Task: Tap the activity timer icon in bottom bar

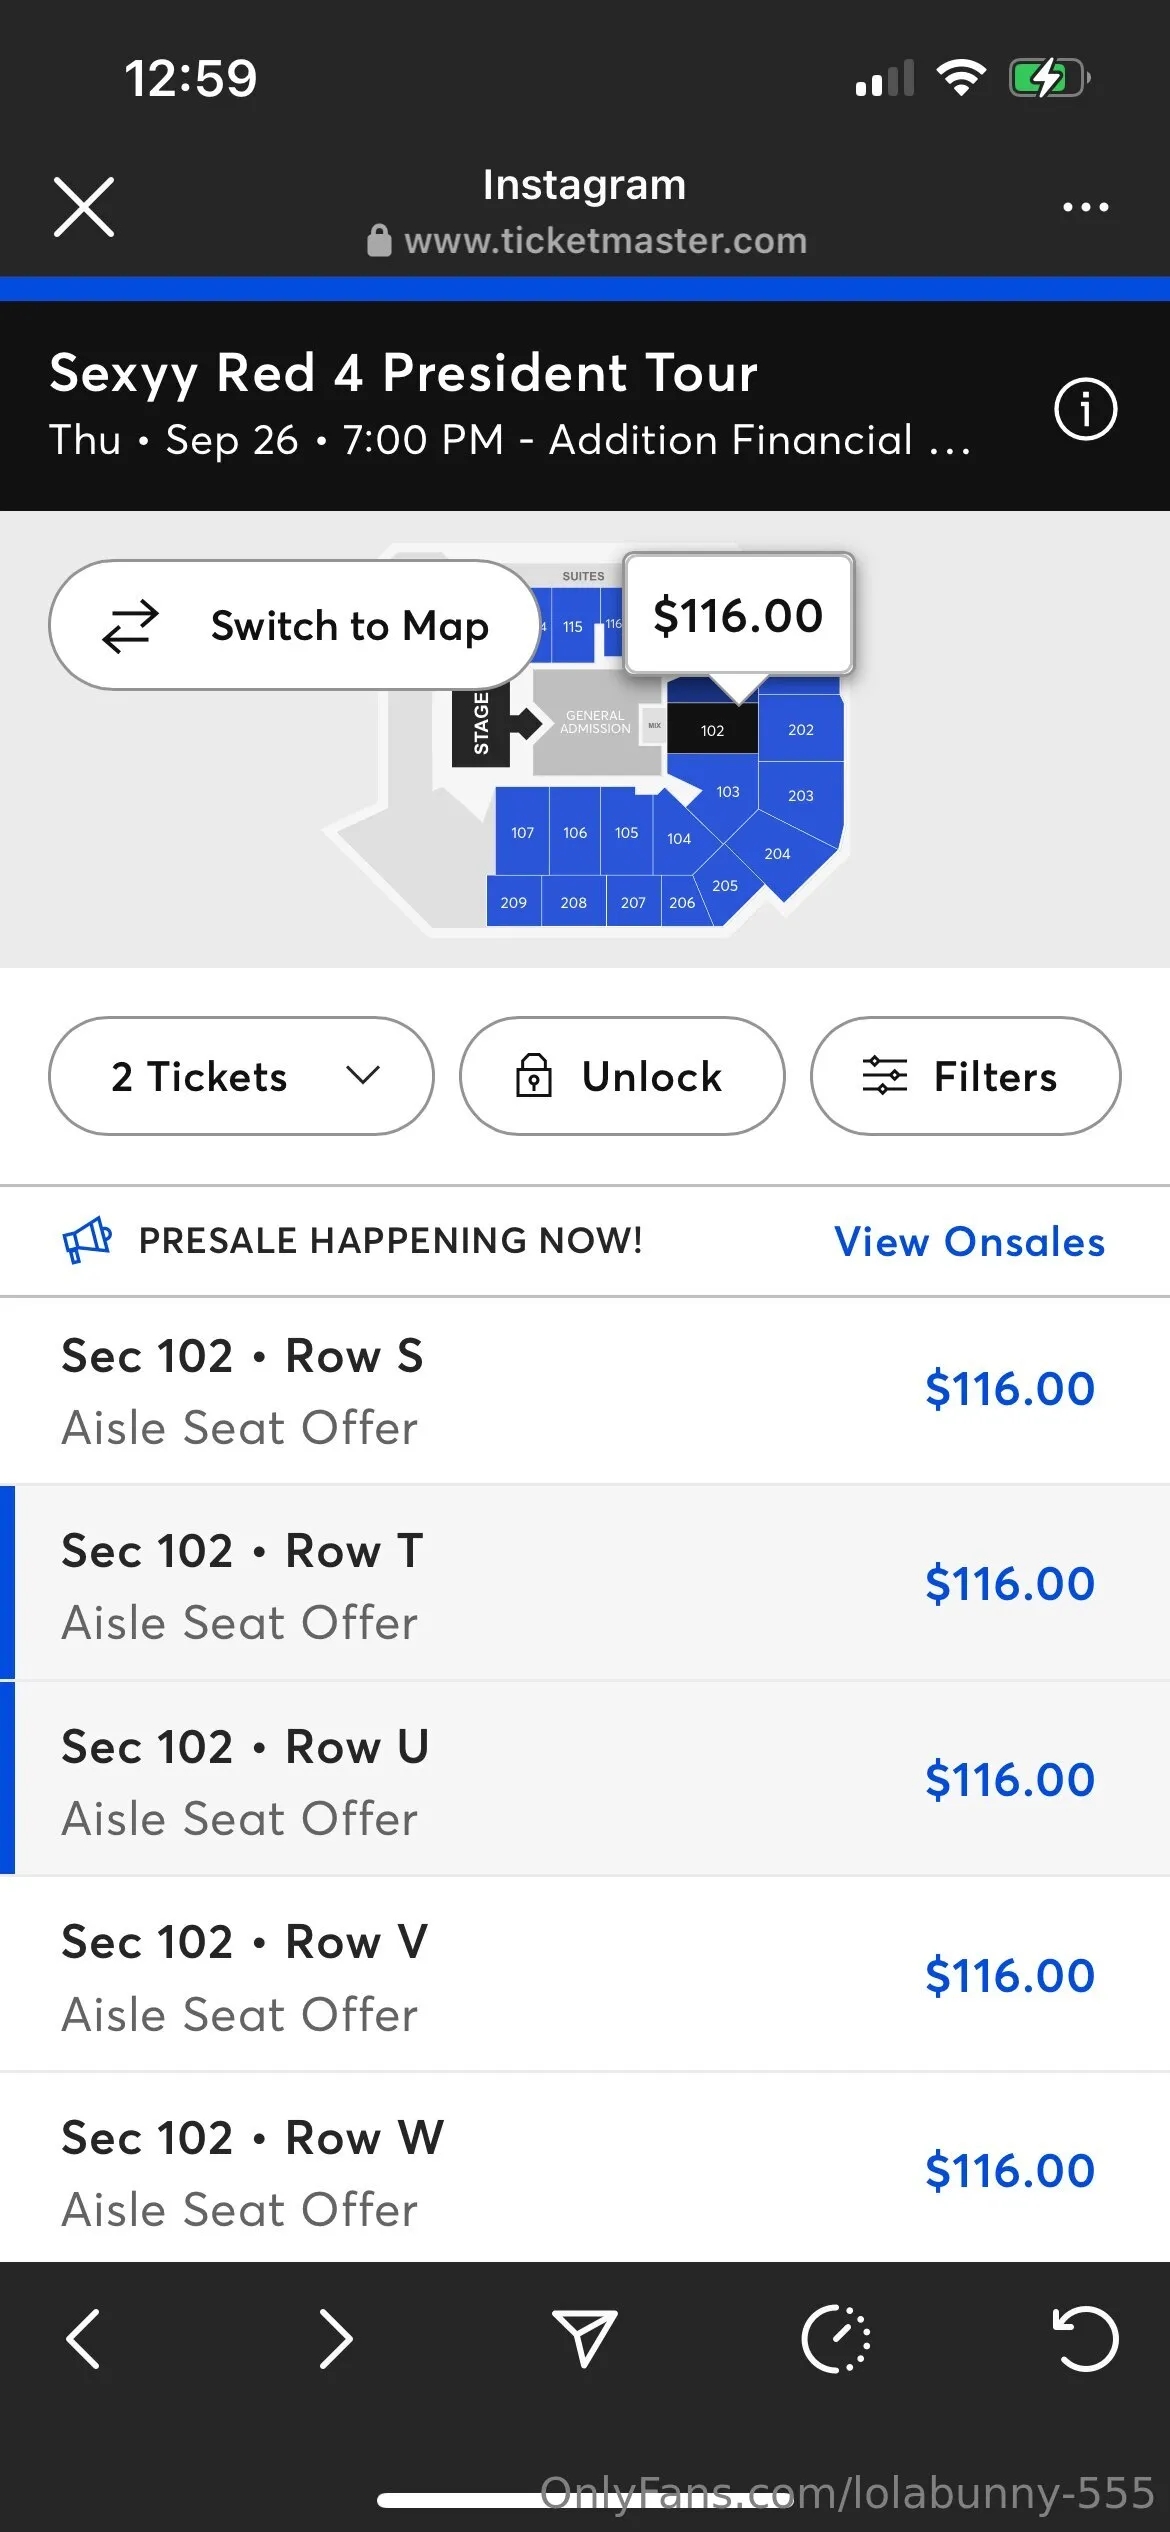Action: 836,2339
